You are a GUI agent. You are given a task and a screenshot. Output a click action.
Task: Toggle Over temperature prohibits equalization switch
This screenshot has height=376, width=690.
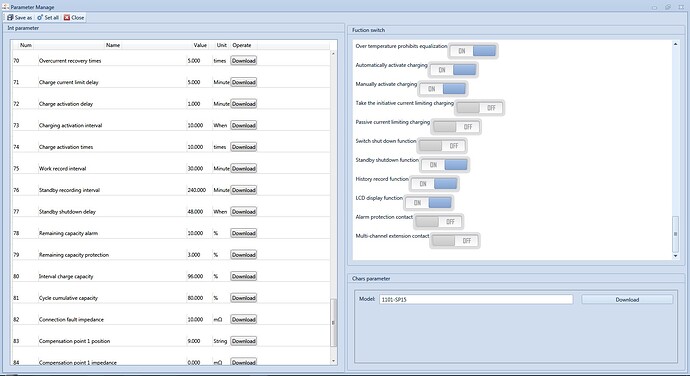pos(473,51)
